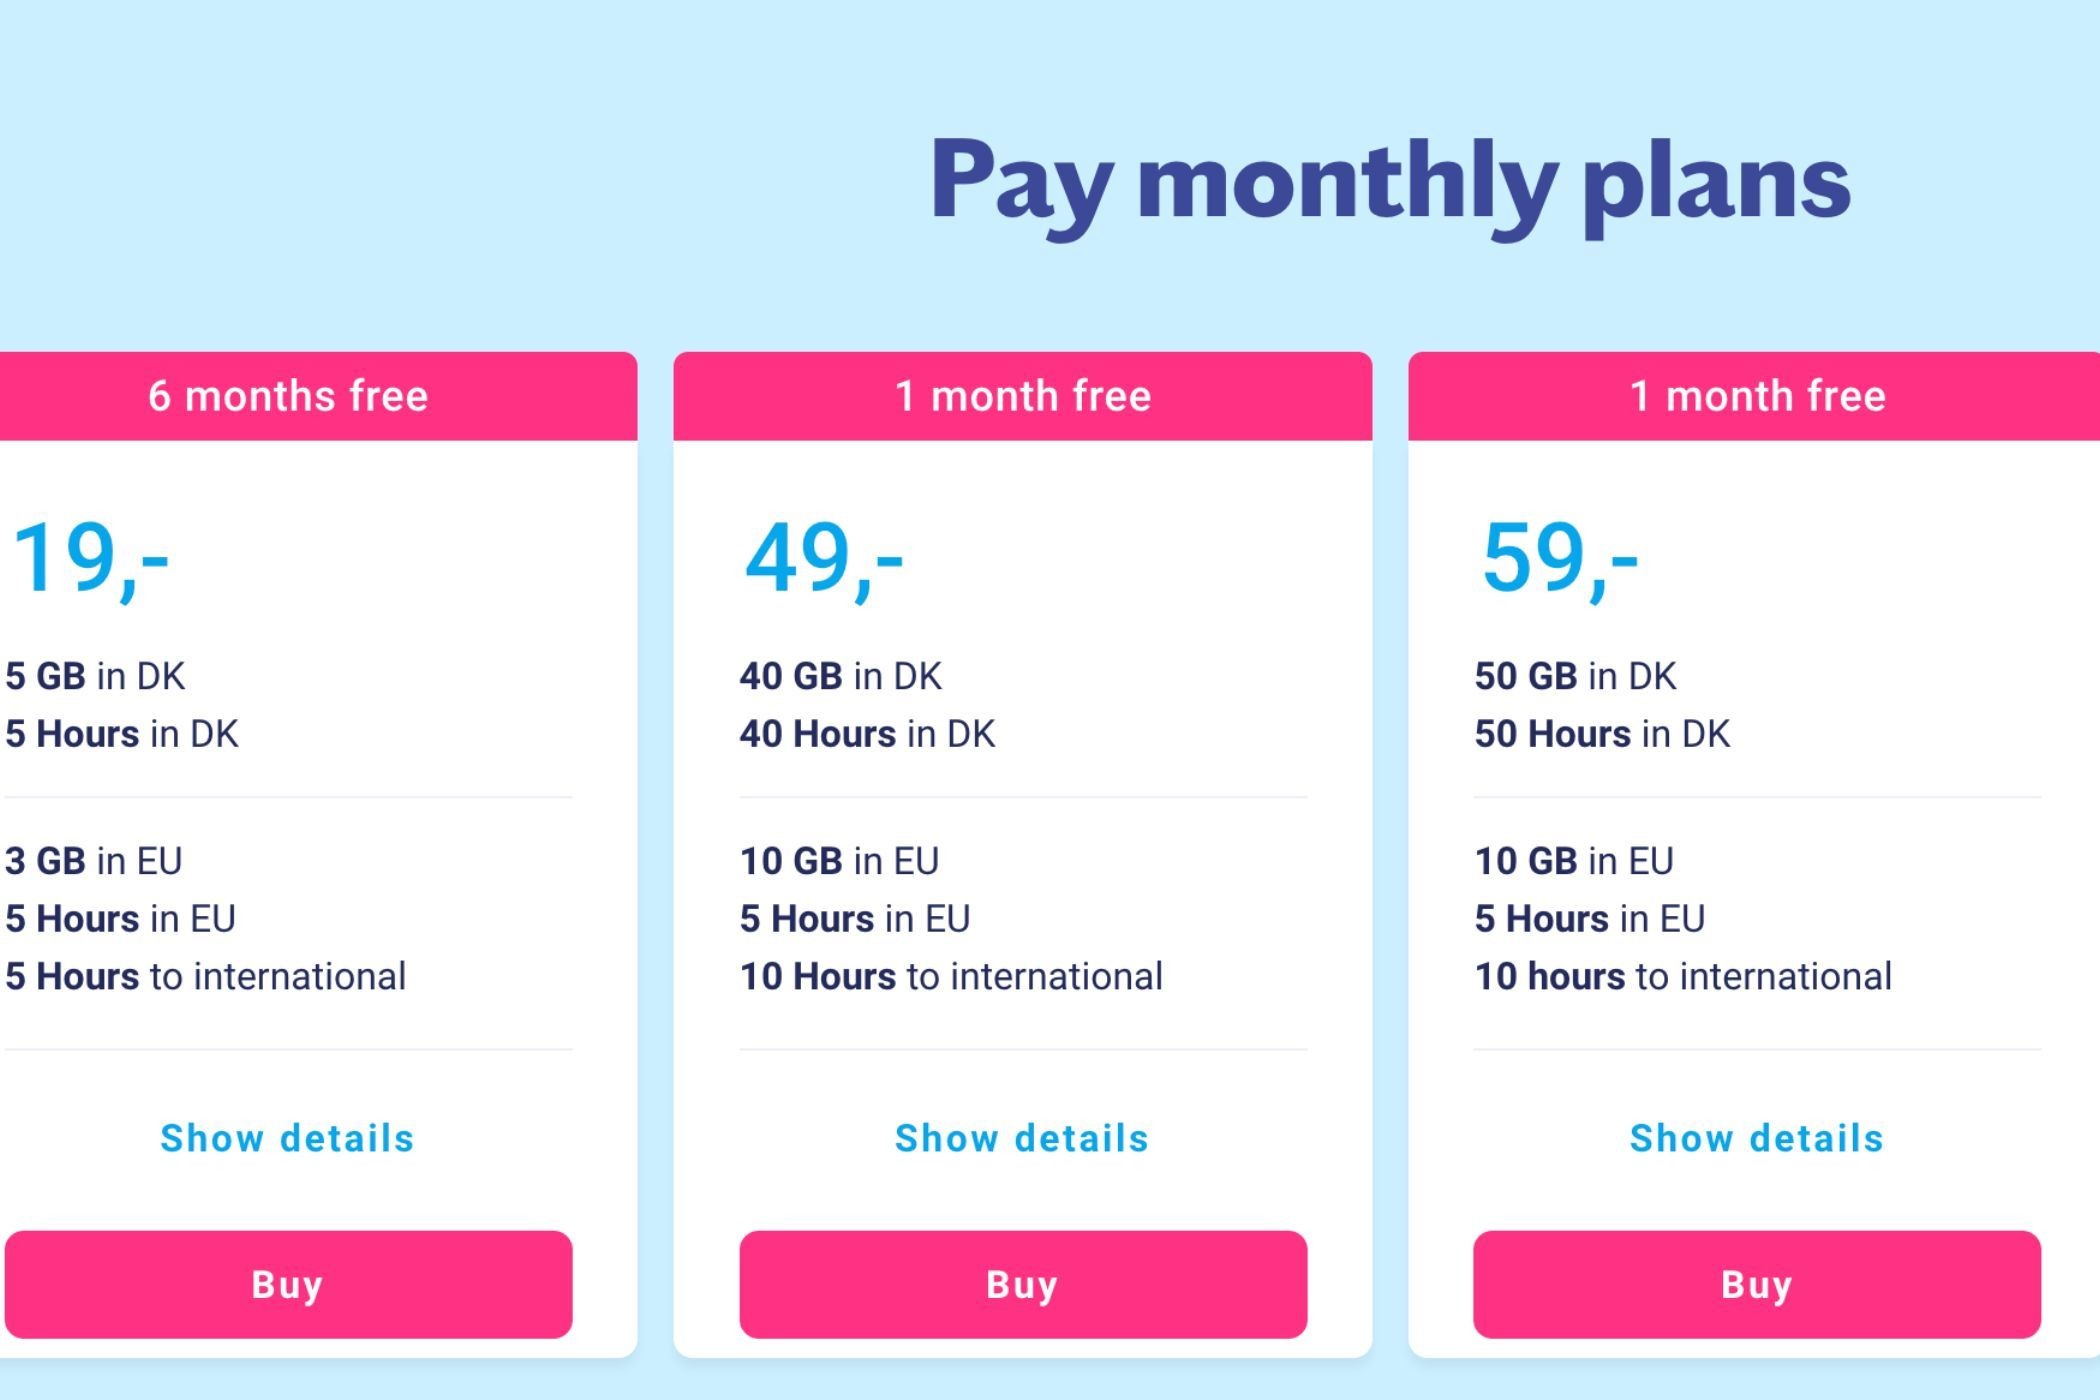Click the 19,- price text
Viewport: 2100px width, 1400px height.
(90, 559)
